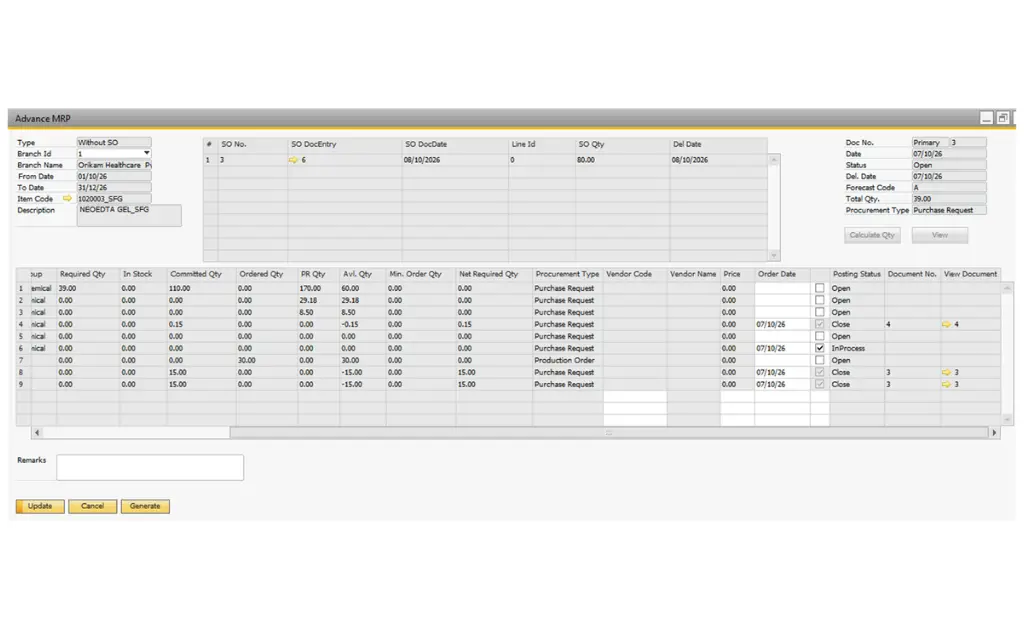Tick the checkbox in row 1
This screenshot has width=1024, height=630.
click(x=820, y=288)
